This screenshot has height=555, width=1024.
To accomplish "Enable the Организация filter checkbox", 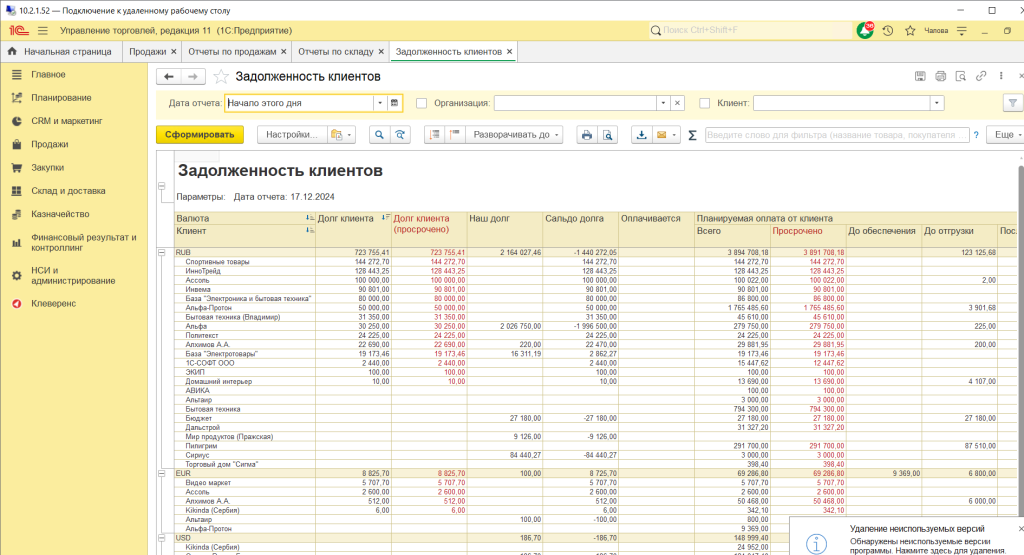I will tap(421, 102).
